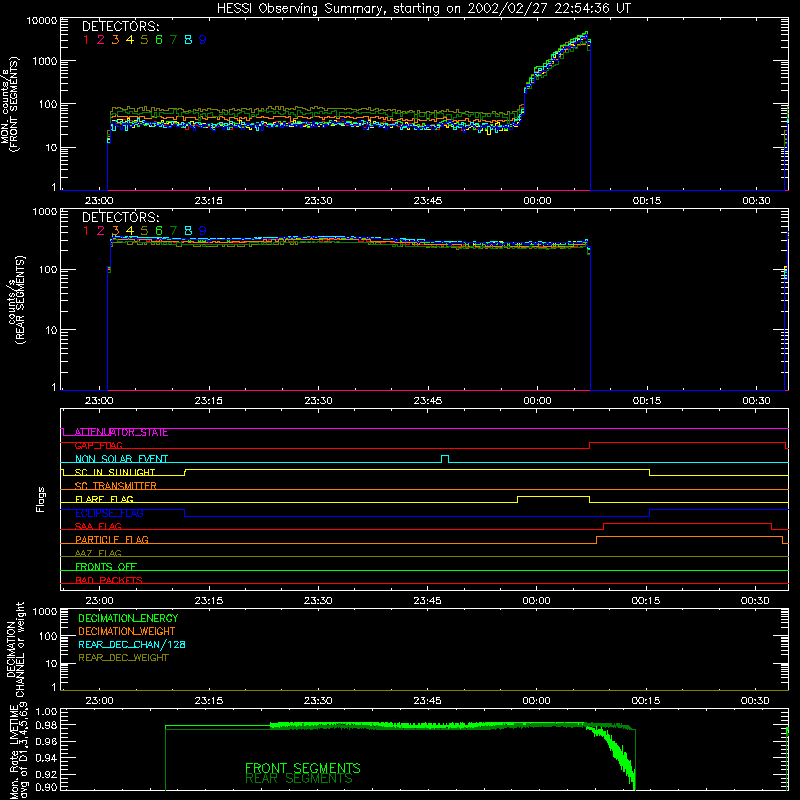Click the PARTICLE_FLAG label

pyautogui.click(x=112, y=539)
